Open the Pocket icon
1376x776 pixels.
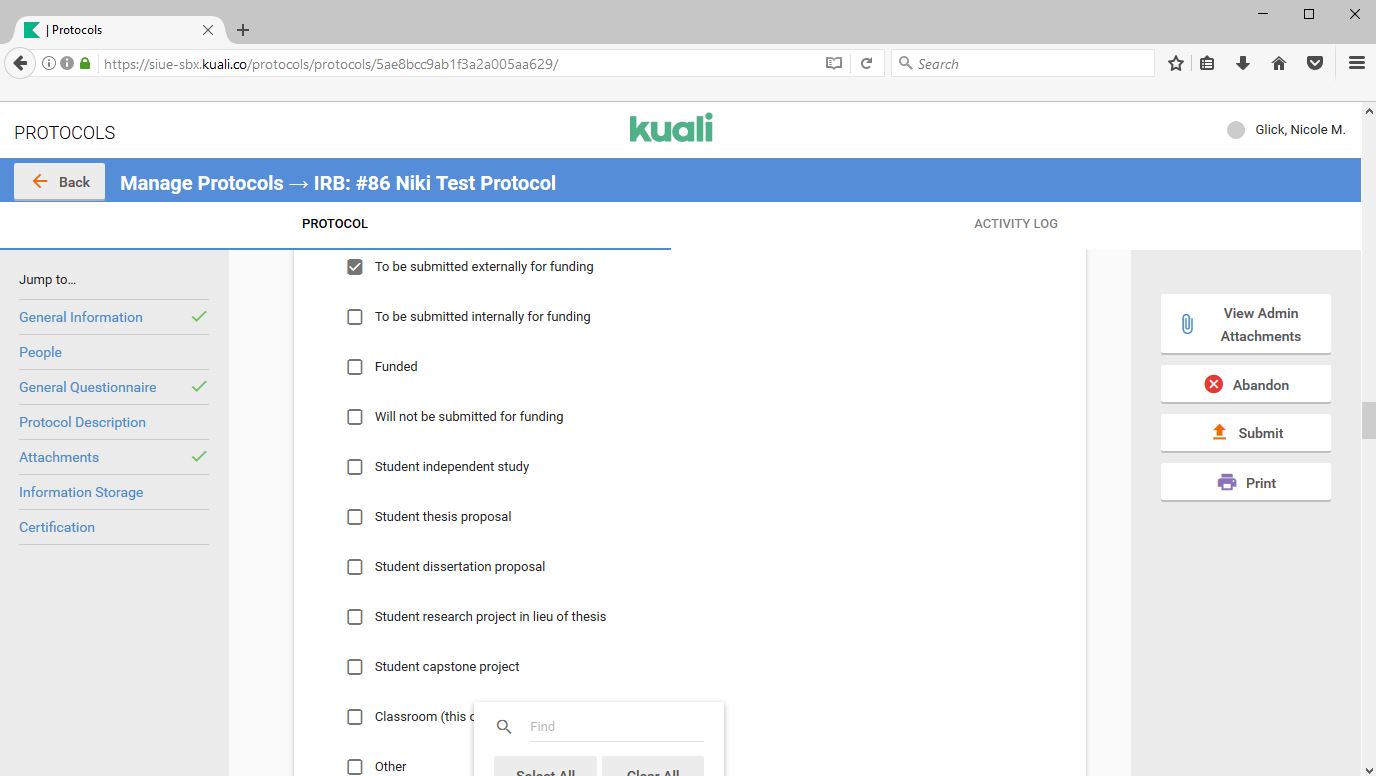(1315, 63)
